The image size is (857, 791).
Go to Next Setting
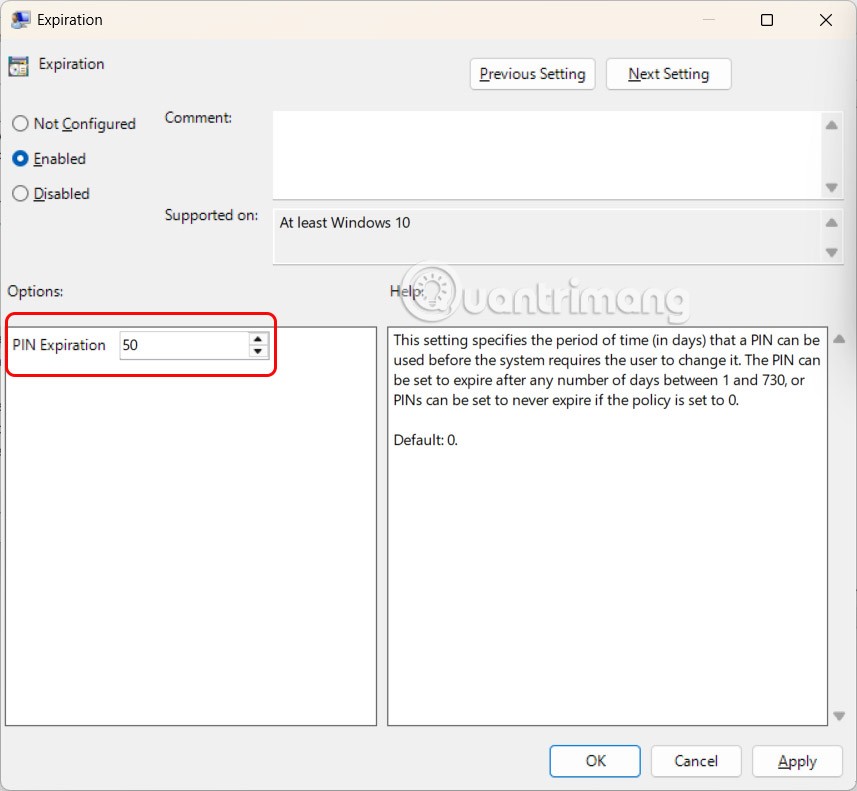pyautogui.click(x=668, y=74)
